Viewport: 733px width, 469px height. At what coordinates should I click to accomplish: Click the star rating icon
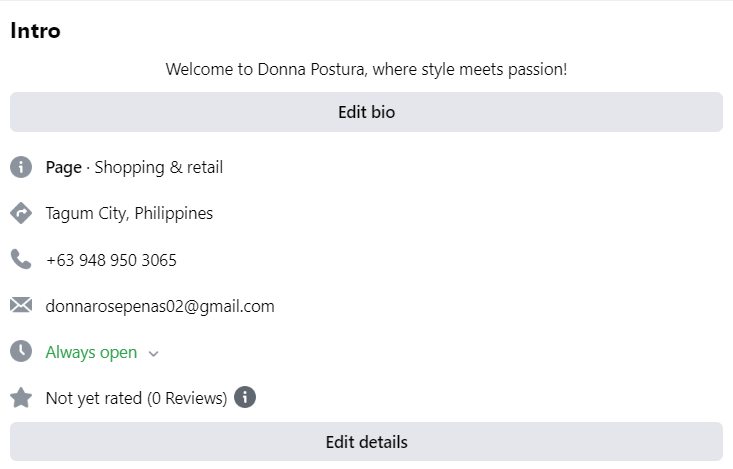tap(21, 398)
